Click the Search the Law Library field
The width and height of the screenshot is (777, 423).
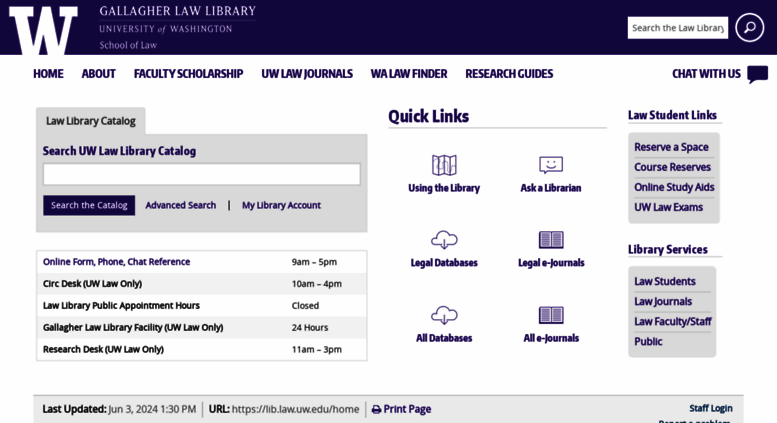coord(678,28)
